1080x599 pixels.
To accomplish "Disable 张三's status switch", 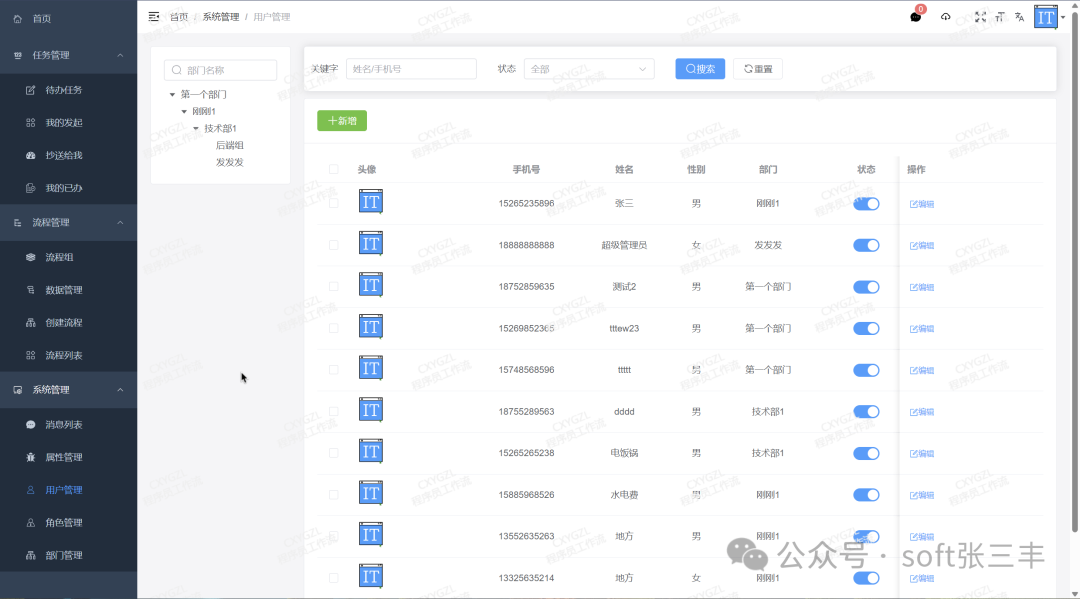I will tap(866, 203).
